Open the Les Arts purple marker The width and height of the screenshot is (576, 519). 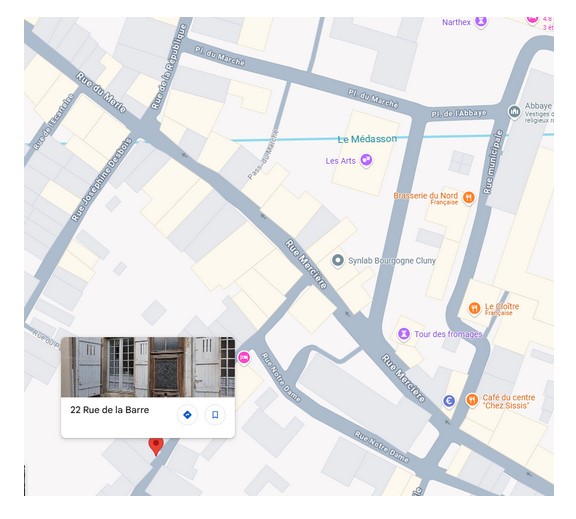pos(366,161)
